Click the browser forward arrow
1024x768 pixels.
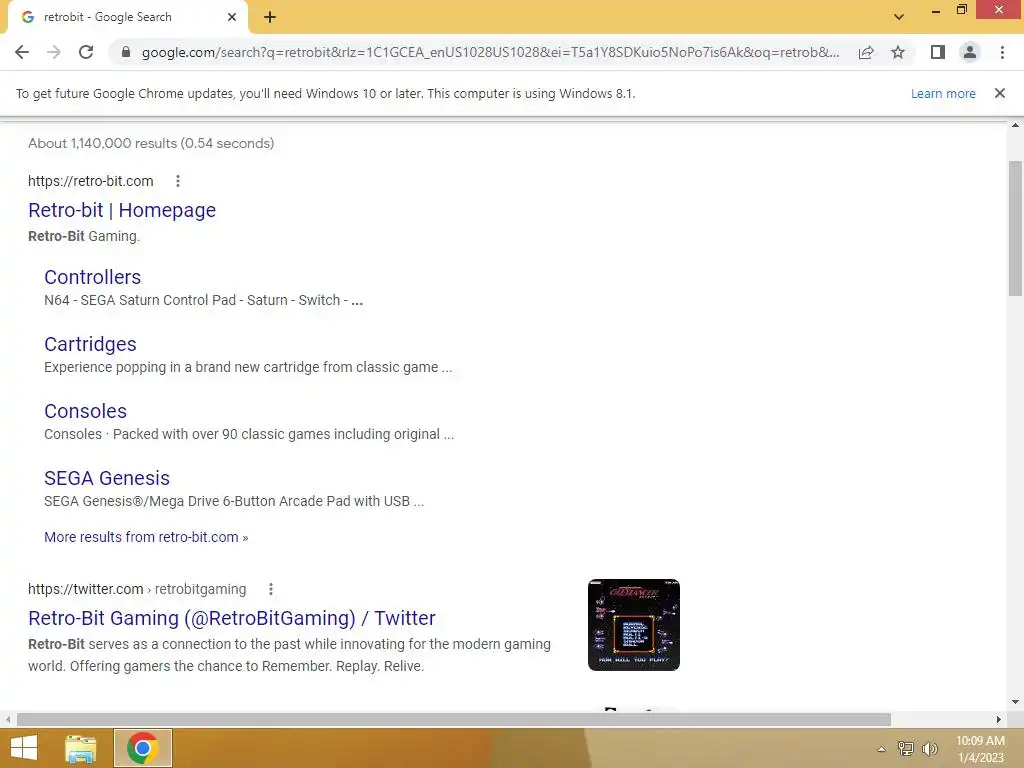[54, 52]
